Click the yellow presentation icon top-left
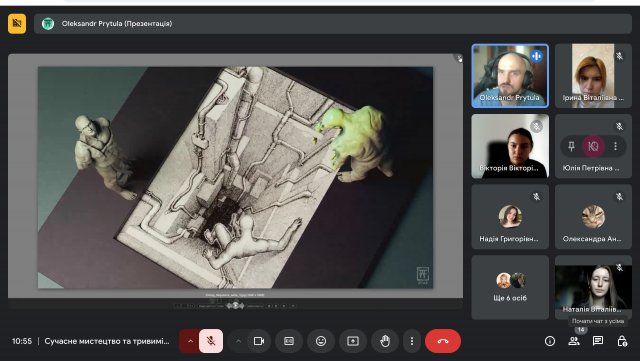 [17, 24]
